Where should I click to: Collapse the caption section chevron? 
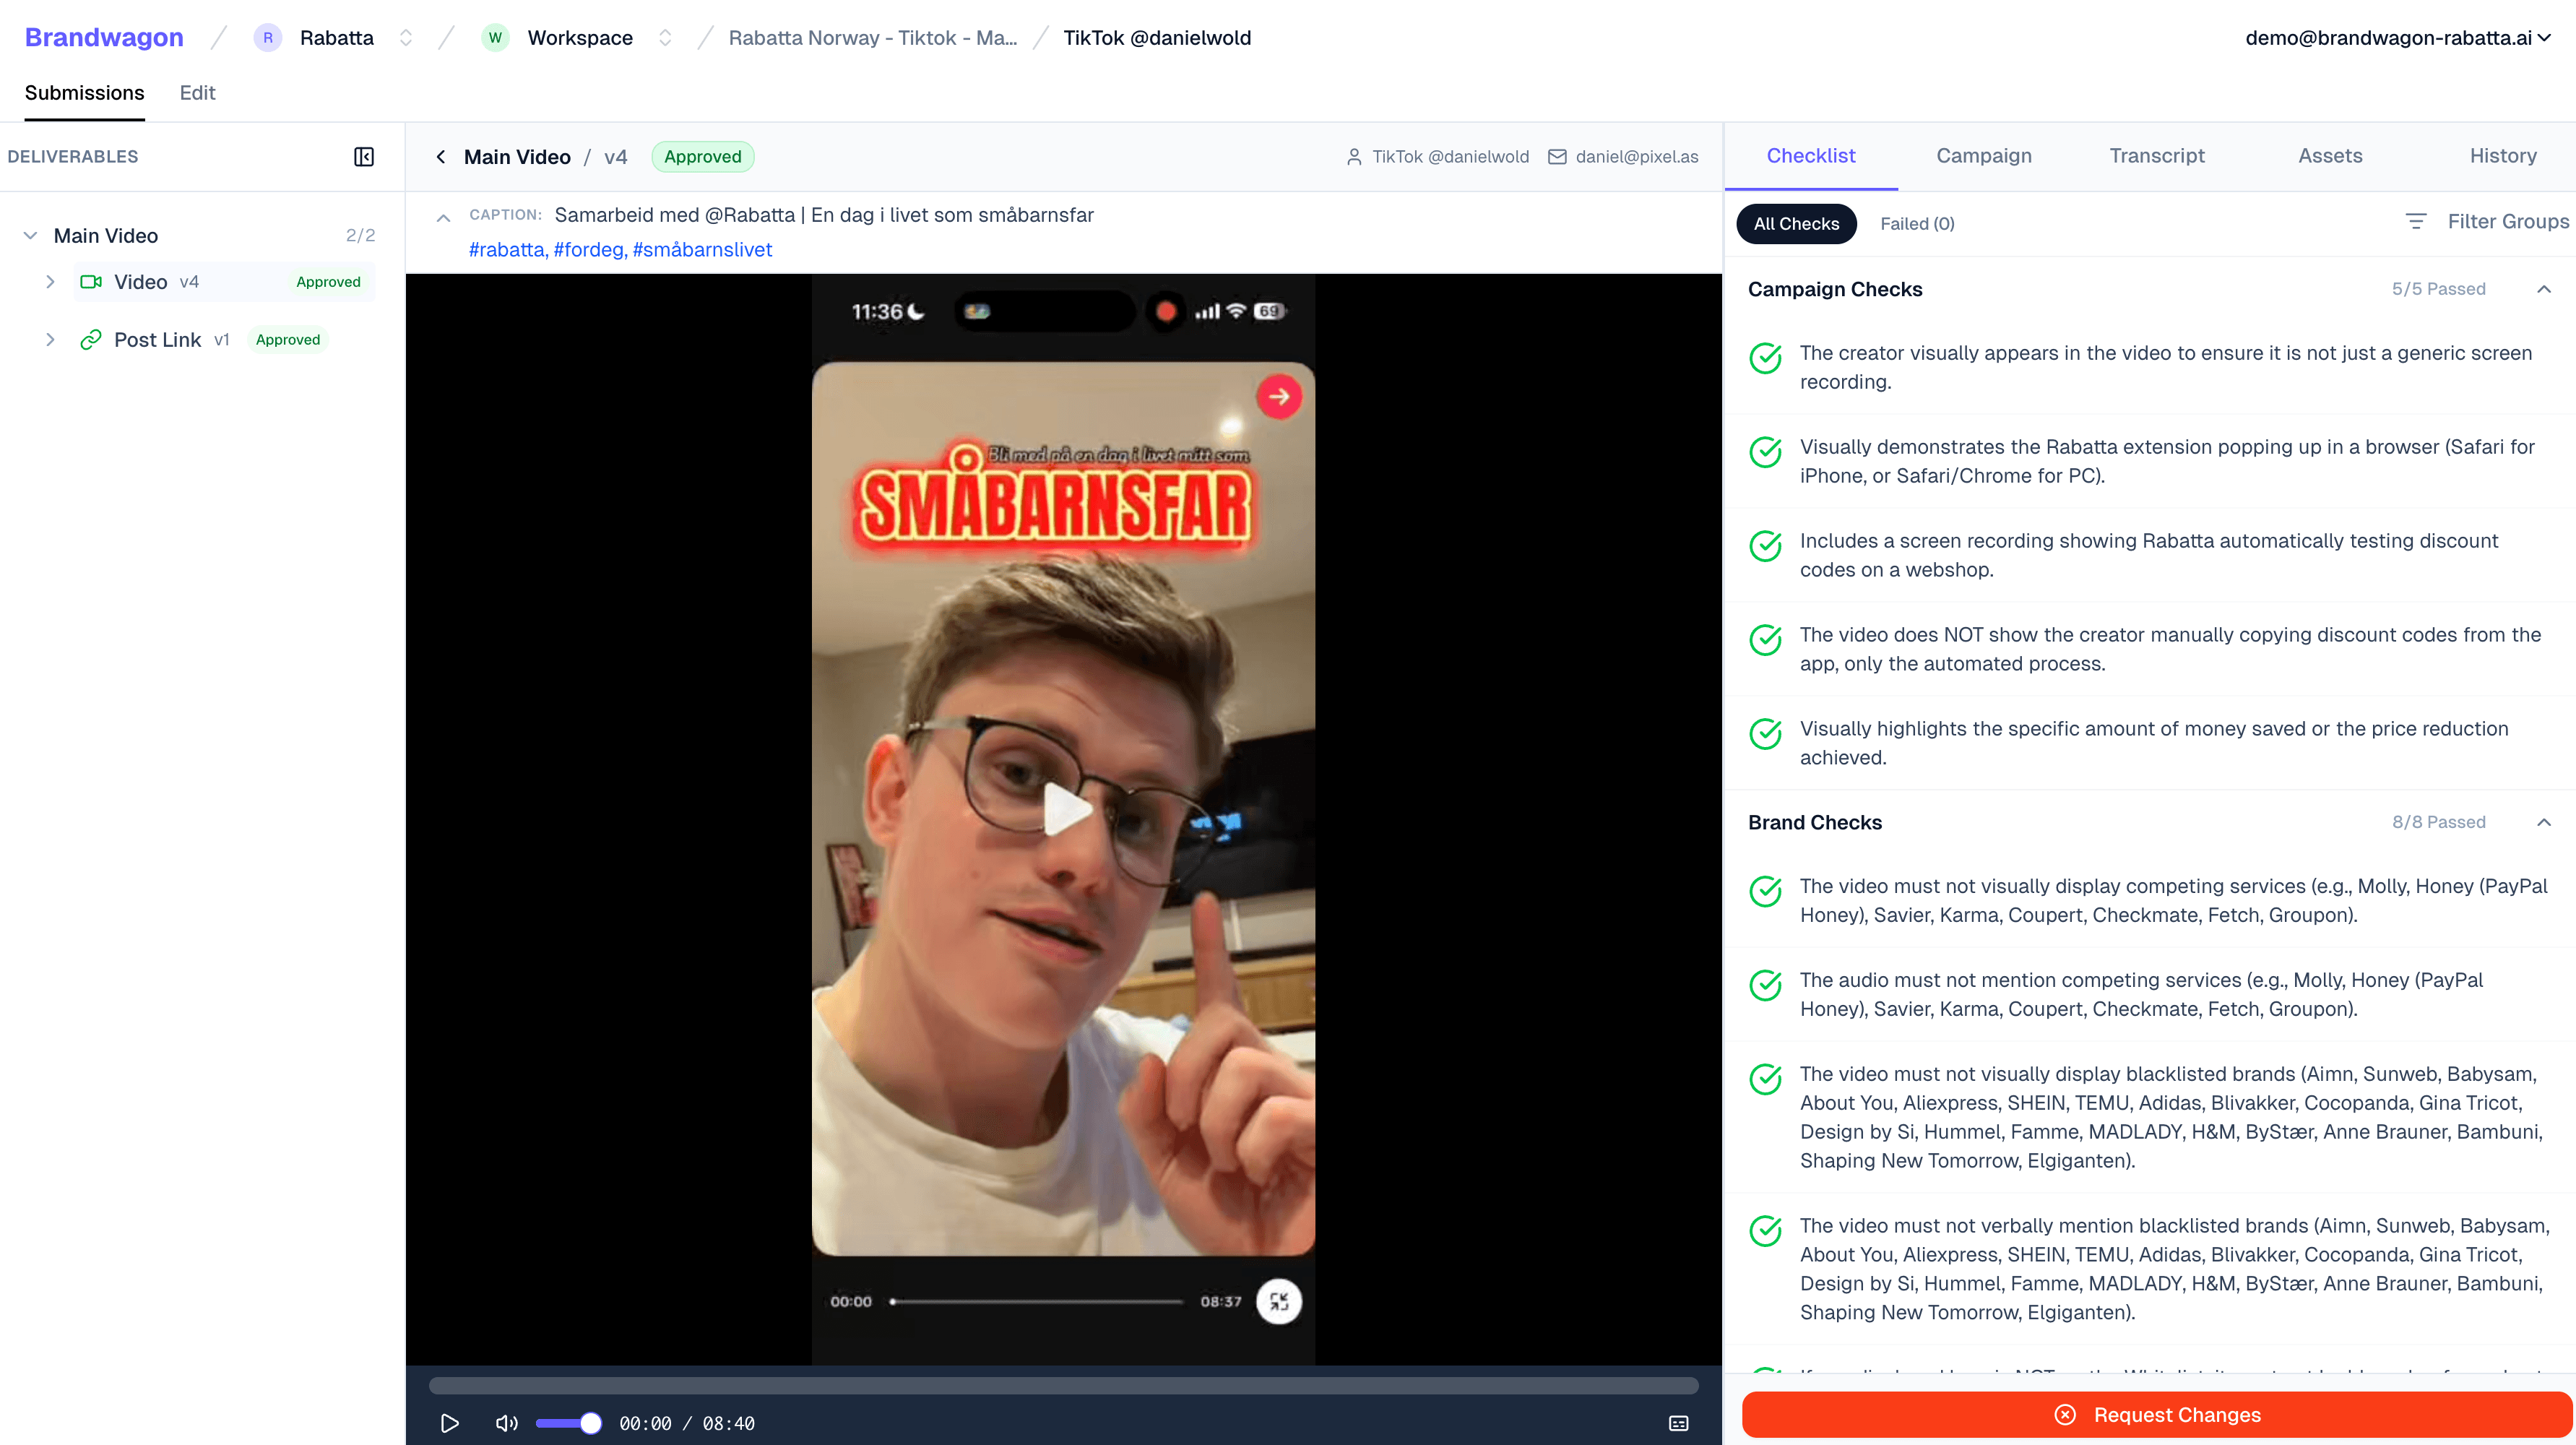[443, 217]
